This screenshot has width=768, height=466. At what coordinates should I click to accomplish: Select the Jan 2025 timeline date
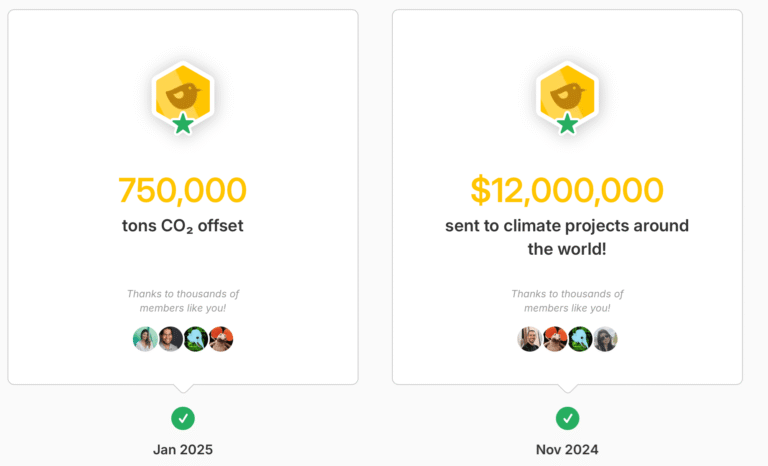183,450
